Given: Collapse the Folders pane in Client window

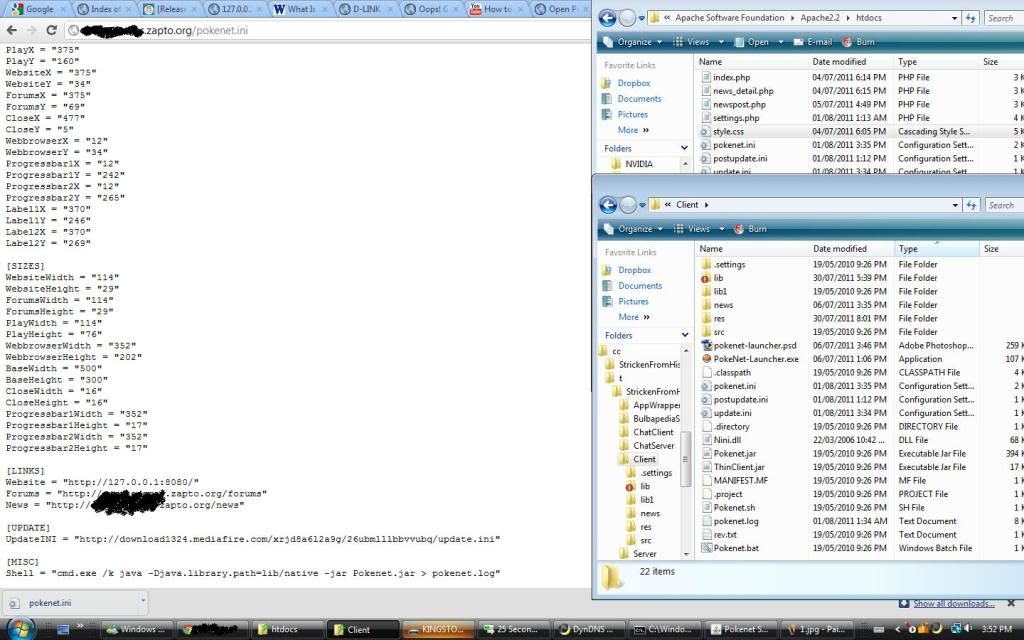Looking at the screenshot, I should click(684, 335).
